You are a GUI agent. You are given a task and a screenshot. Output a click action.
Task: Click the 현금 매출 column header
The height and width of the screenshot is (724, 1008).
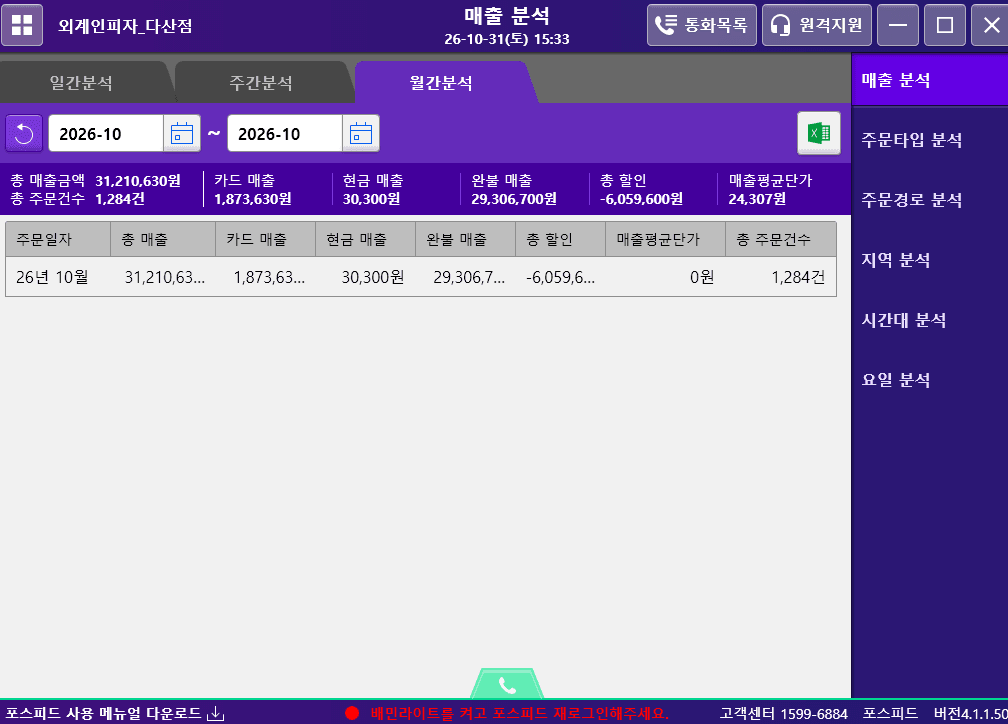coord(365,239)
